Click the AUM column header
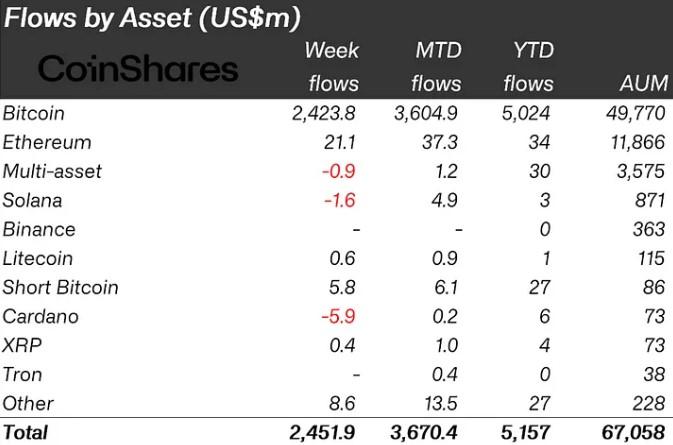 (643, 83)
